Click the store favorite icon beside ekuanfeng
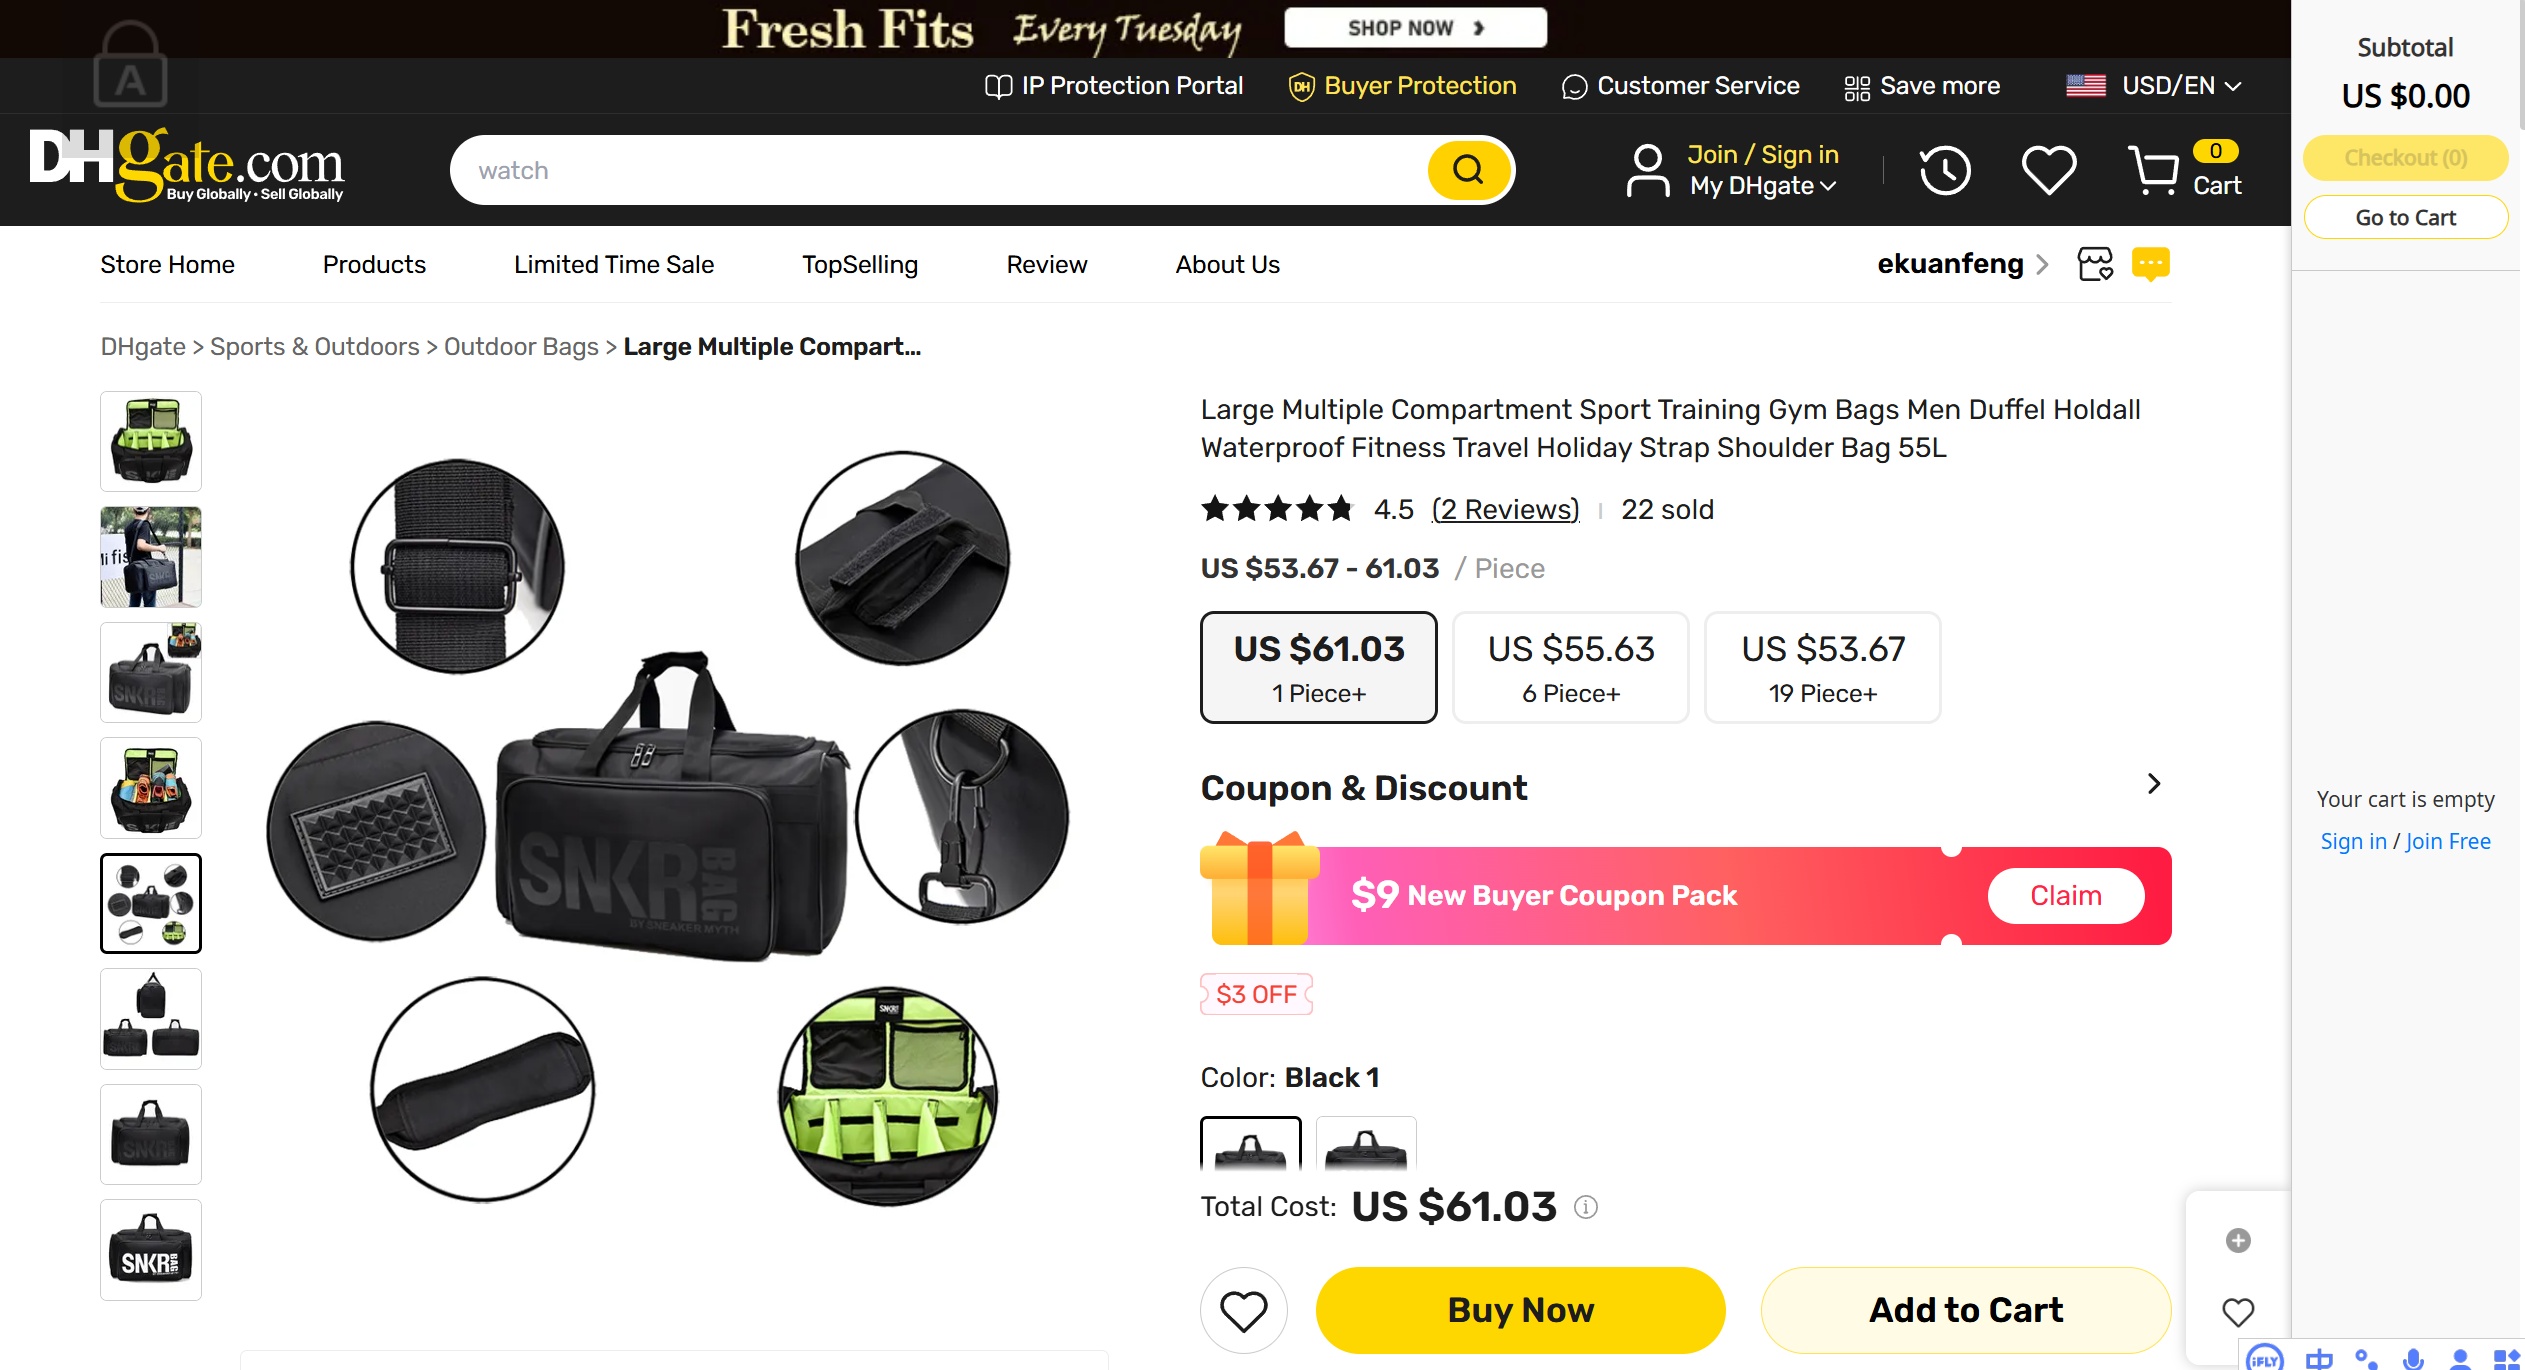This screenshot has width=2525, height=1370. 2095,264
